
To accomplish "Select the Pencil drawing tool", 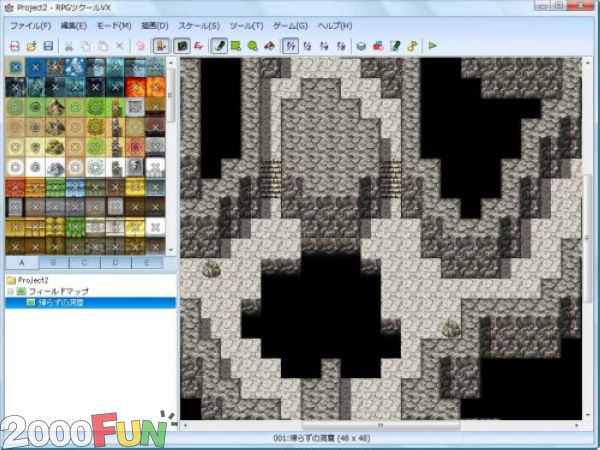I will (219, 45).
